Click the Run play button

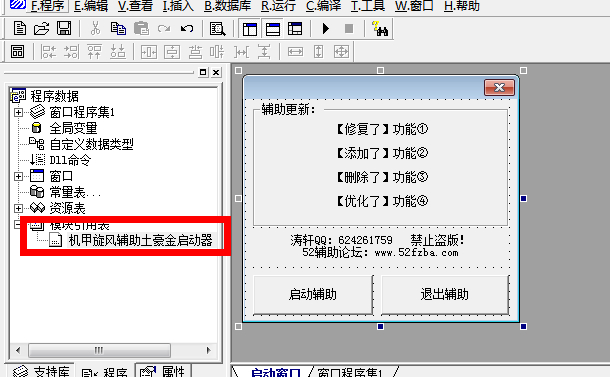click(x=326, y=28)
